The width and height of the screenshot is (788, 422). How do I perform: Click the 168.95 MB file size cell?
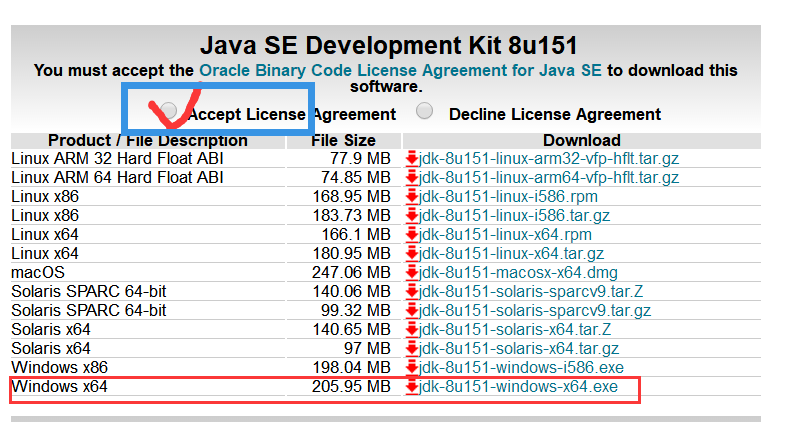352,196
